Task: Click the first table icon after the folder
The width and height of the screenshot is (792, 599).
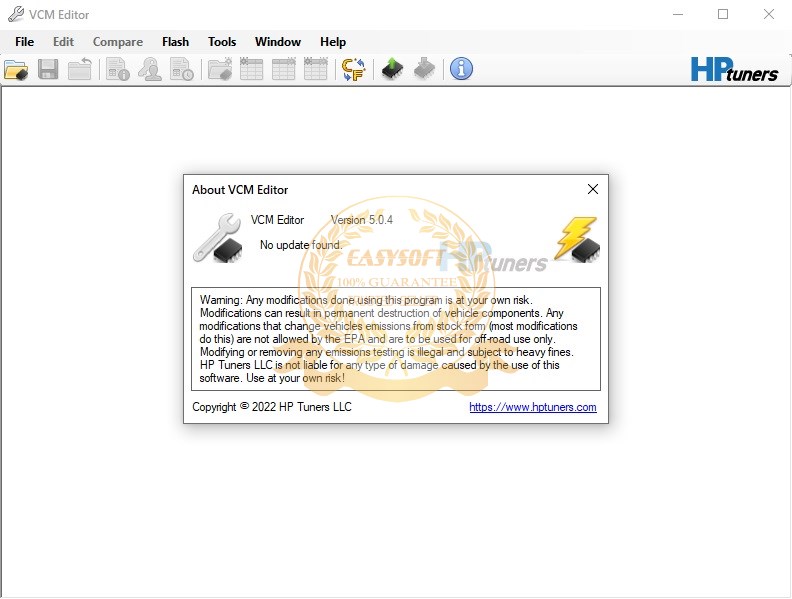Action: coord(252,69)
